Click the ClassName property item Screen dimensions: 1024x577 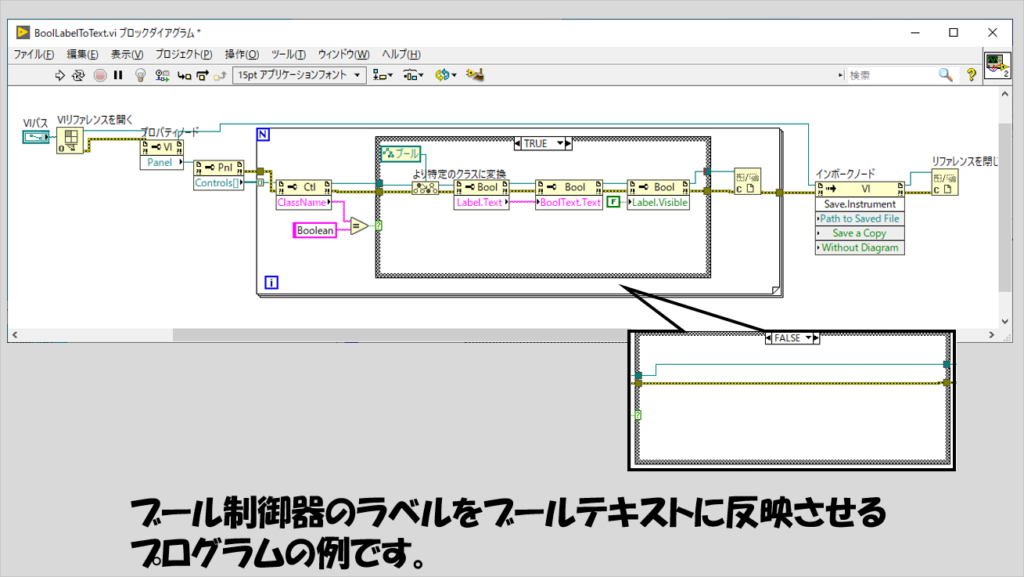tap(303, 202)
